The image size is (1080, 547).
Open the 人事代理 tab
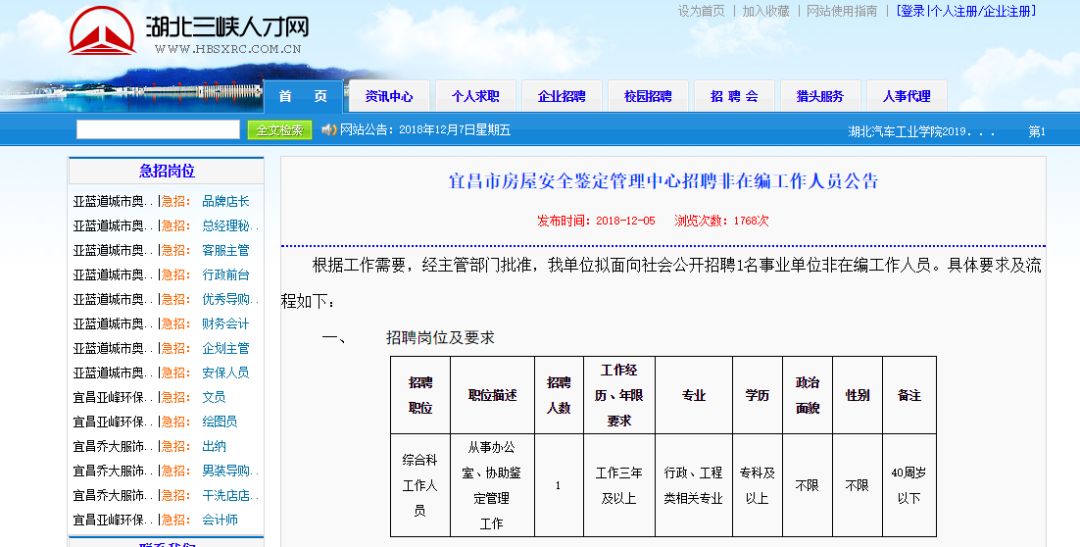click(x=906, y=97)
